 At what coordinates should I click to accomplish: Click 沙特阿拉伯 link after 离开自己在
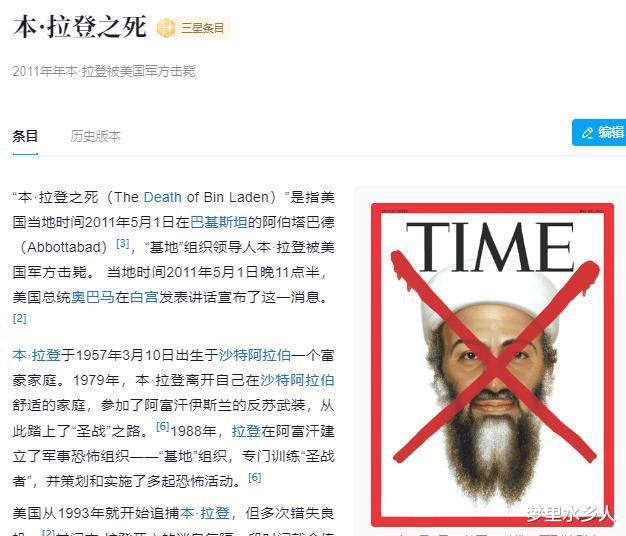click(x=297, y=380)
